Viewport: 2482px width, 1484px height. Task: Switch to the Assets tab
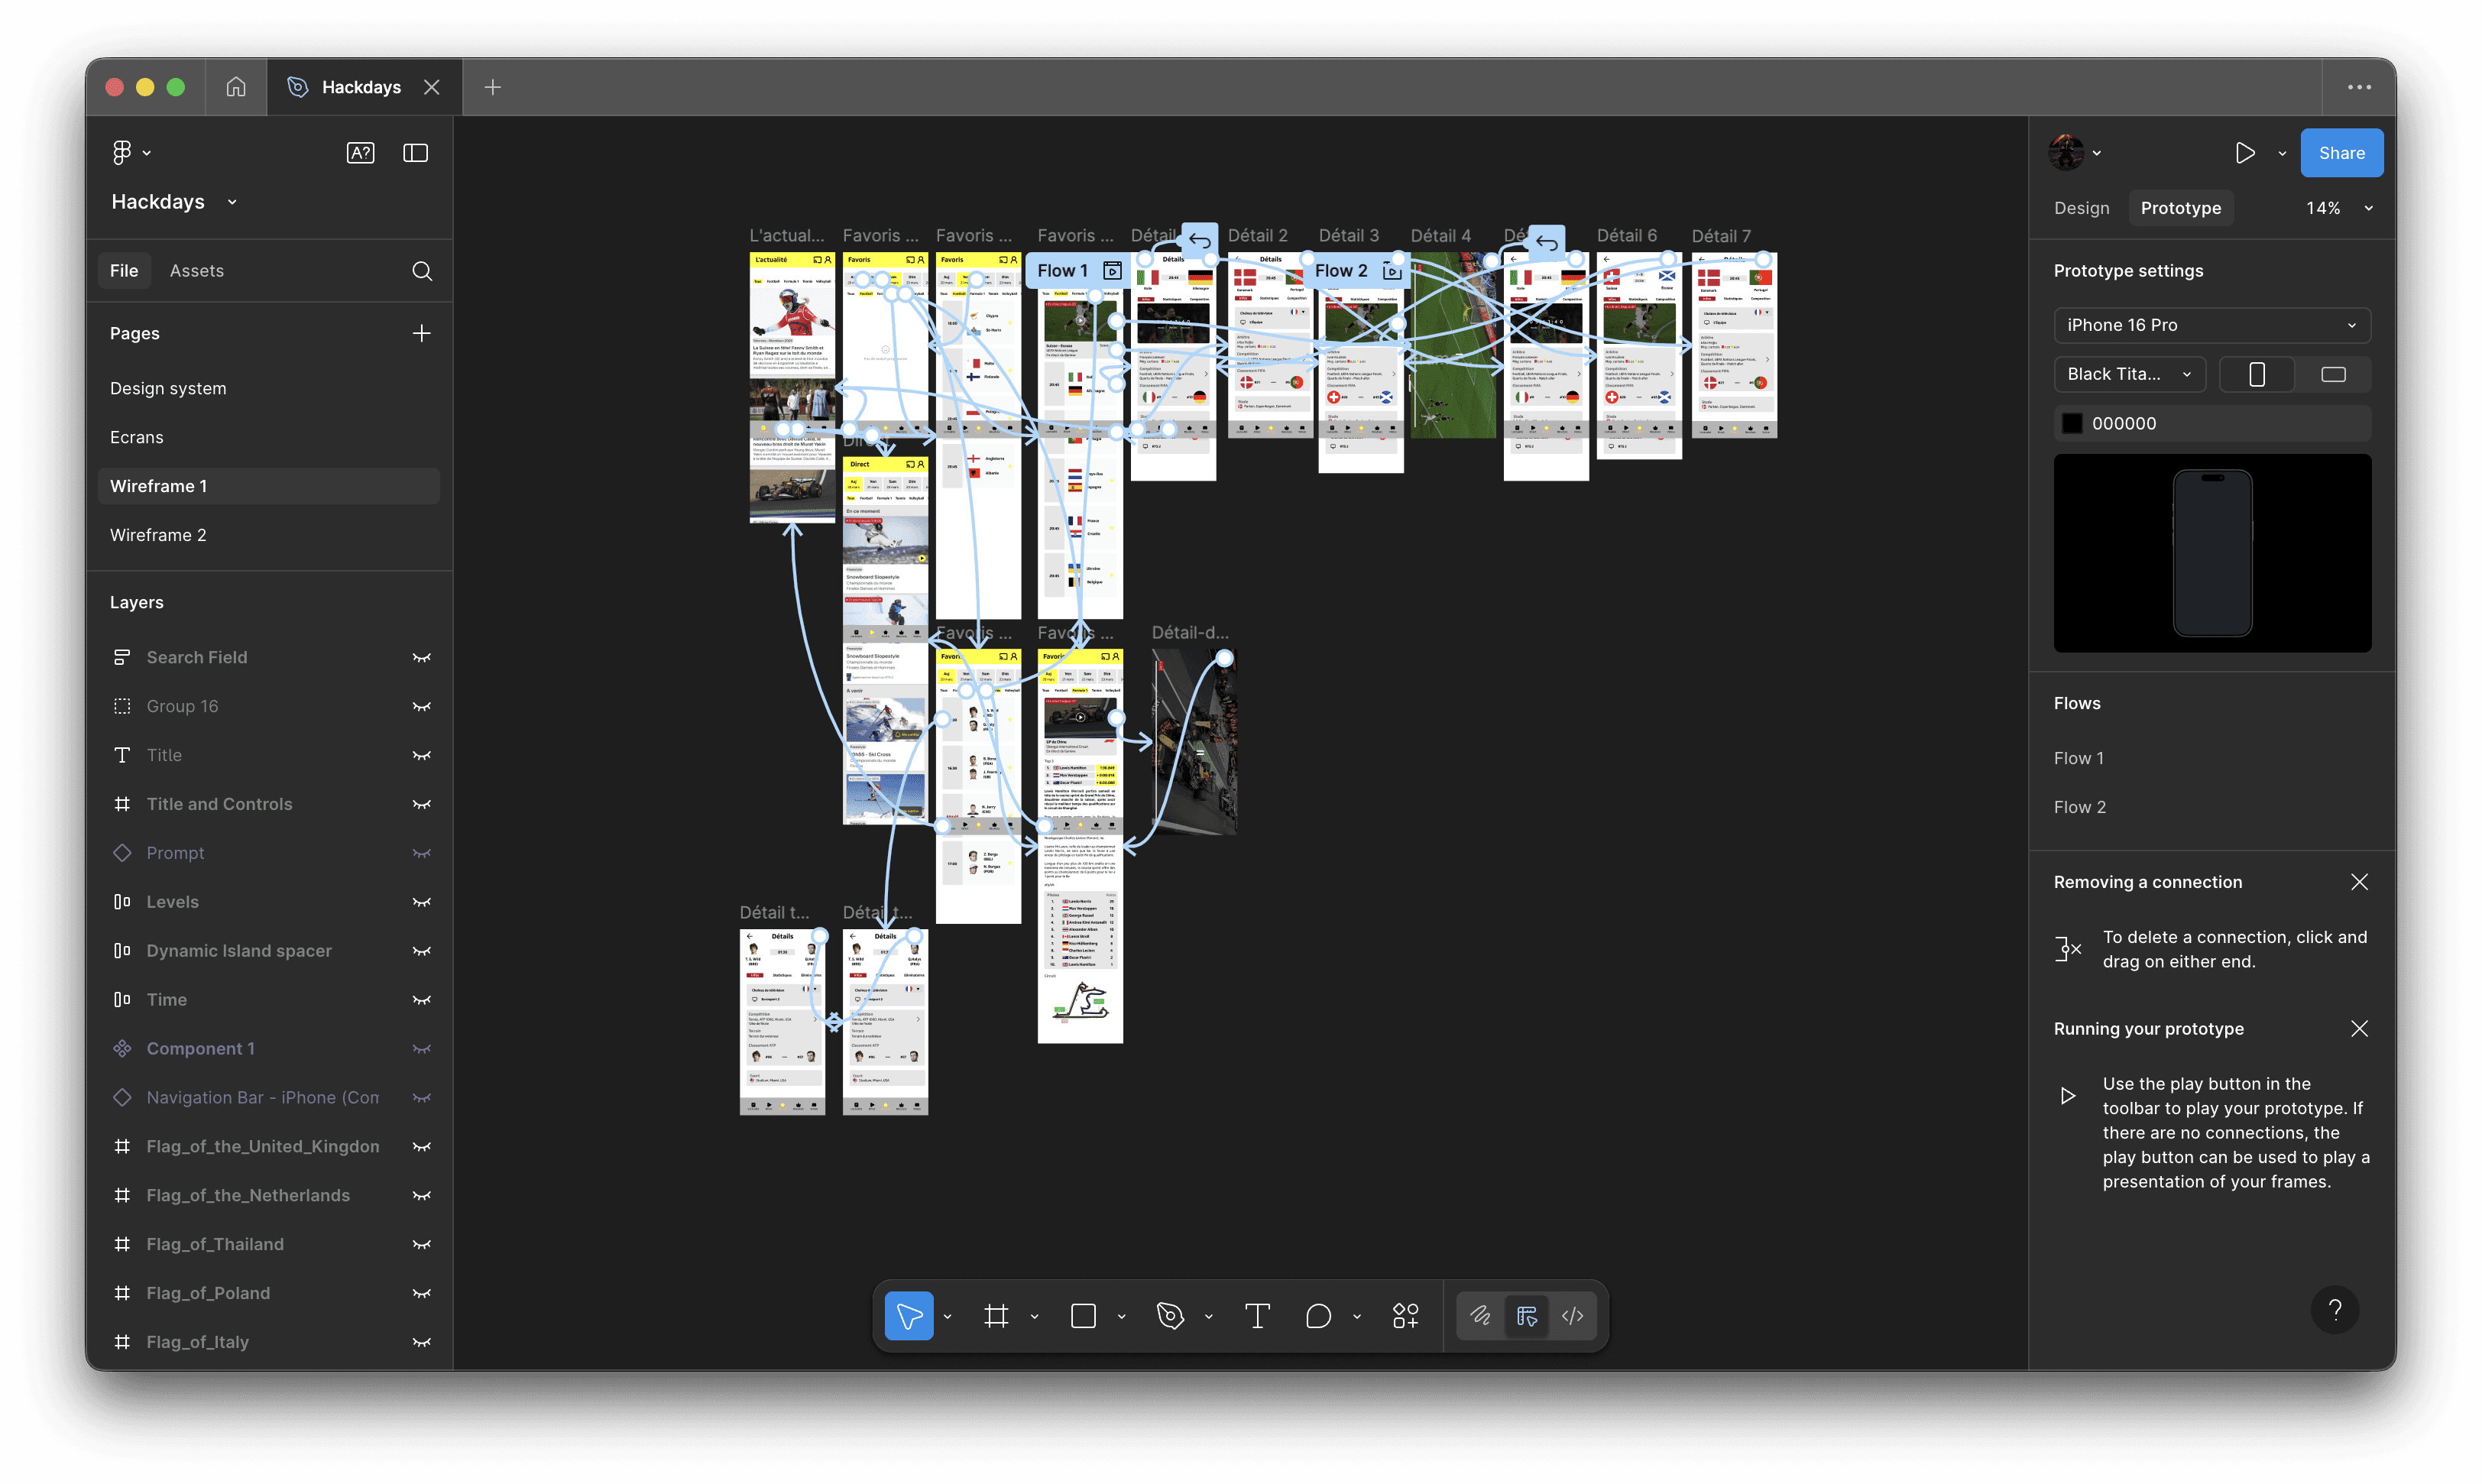pyautogui.click(x=196, y=271)
